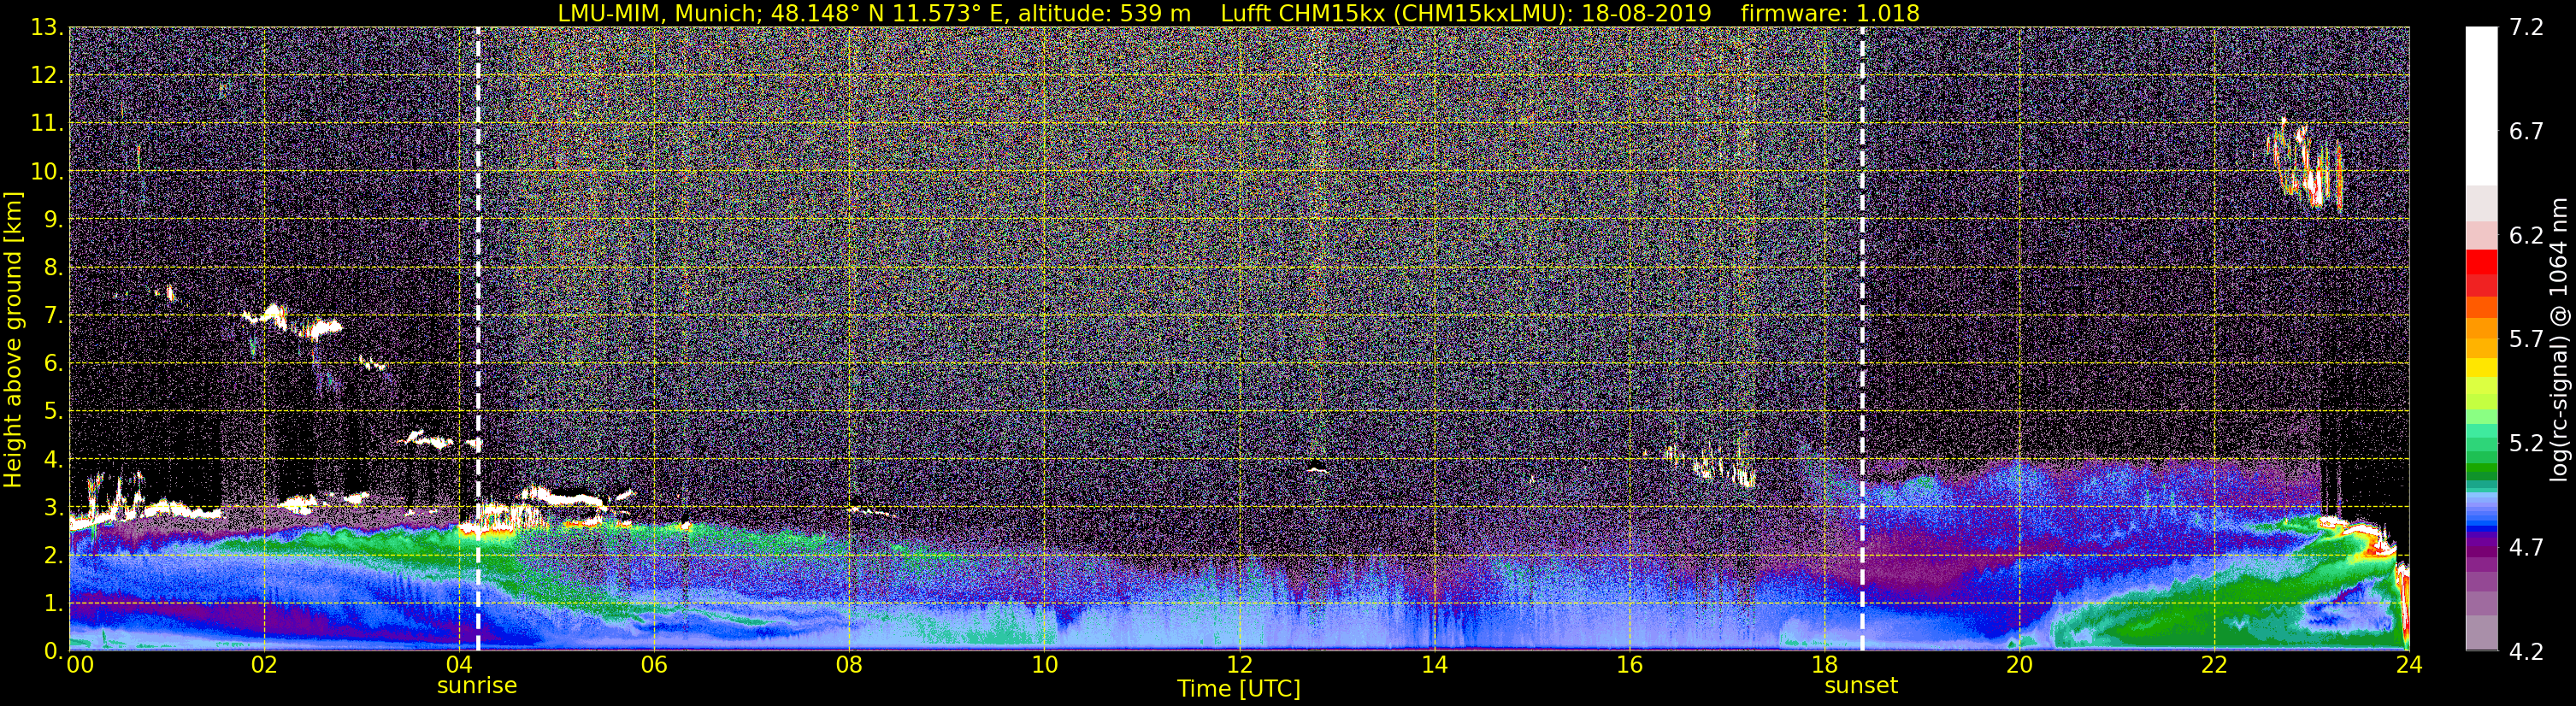Click the colorbar tick value 6.7
Image resolution: width=2576 pixels, height=706 pixels.
[x=2526, y=131]
